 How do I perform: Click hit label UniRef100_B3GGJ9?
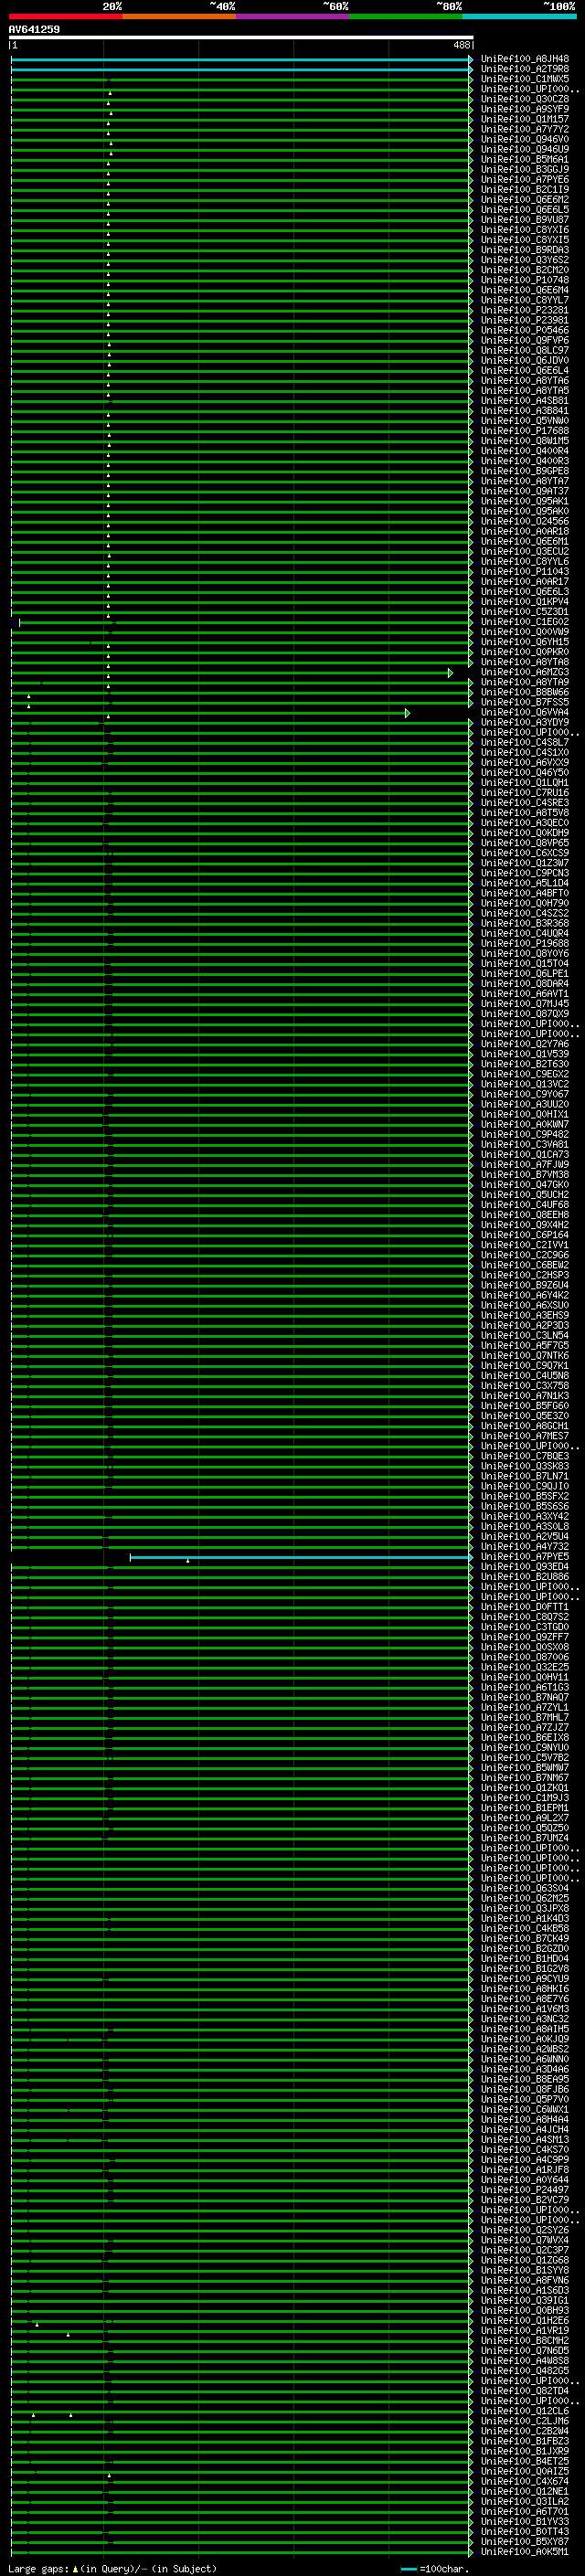525,169
